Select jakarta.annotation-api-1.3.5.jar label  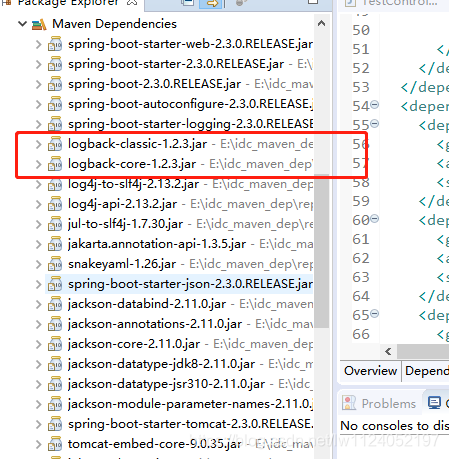pyautogui.click(x=157, y=244)
